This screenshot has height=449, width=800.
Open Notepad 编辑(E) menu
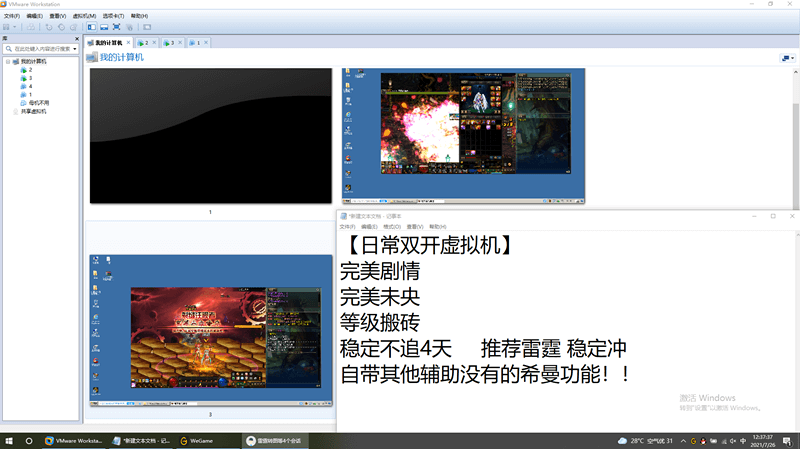tap(369, 227)
